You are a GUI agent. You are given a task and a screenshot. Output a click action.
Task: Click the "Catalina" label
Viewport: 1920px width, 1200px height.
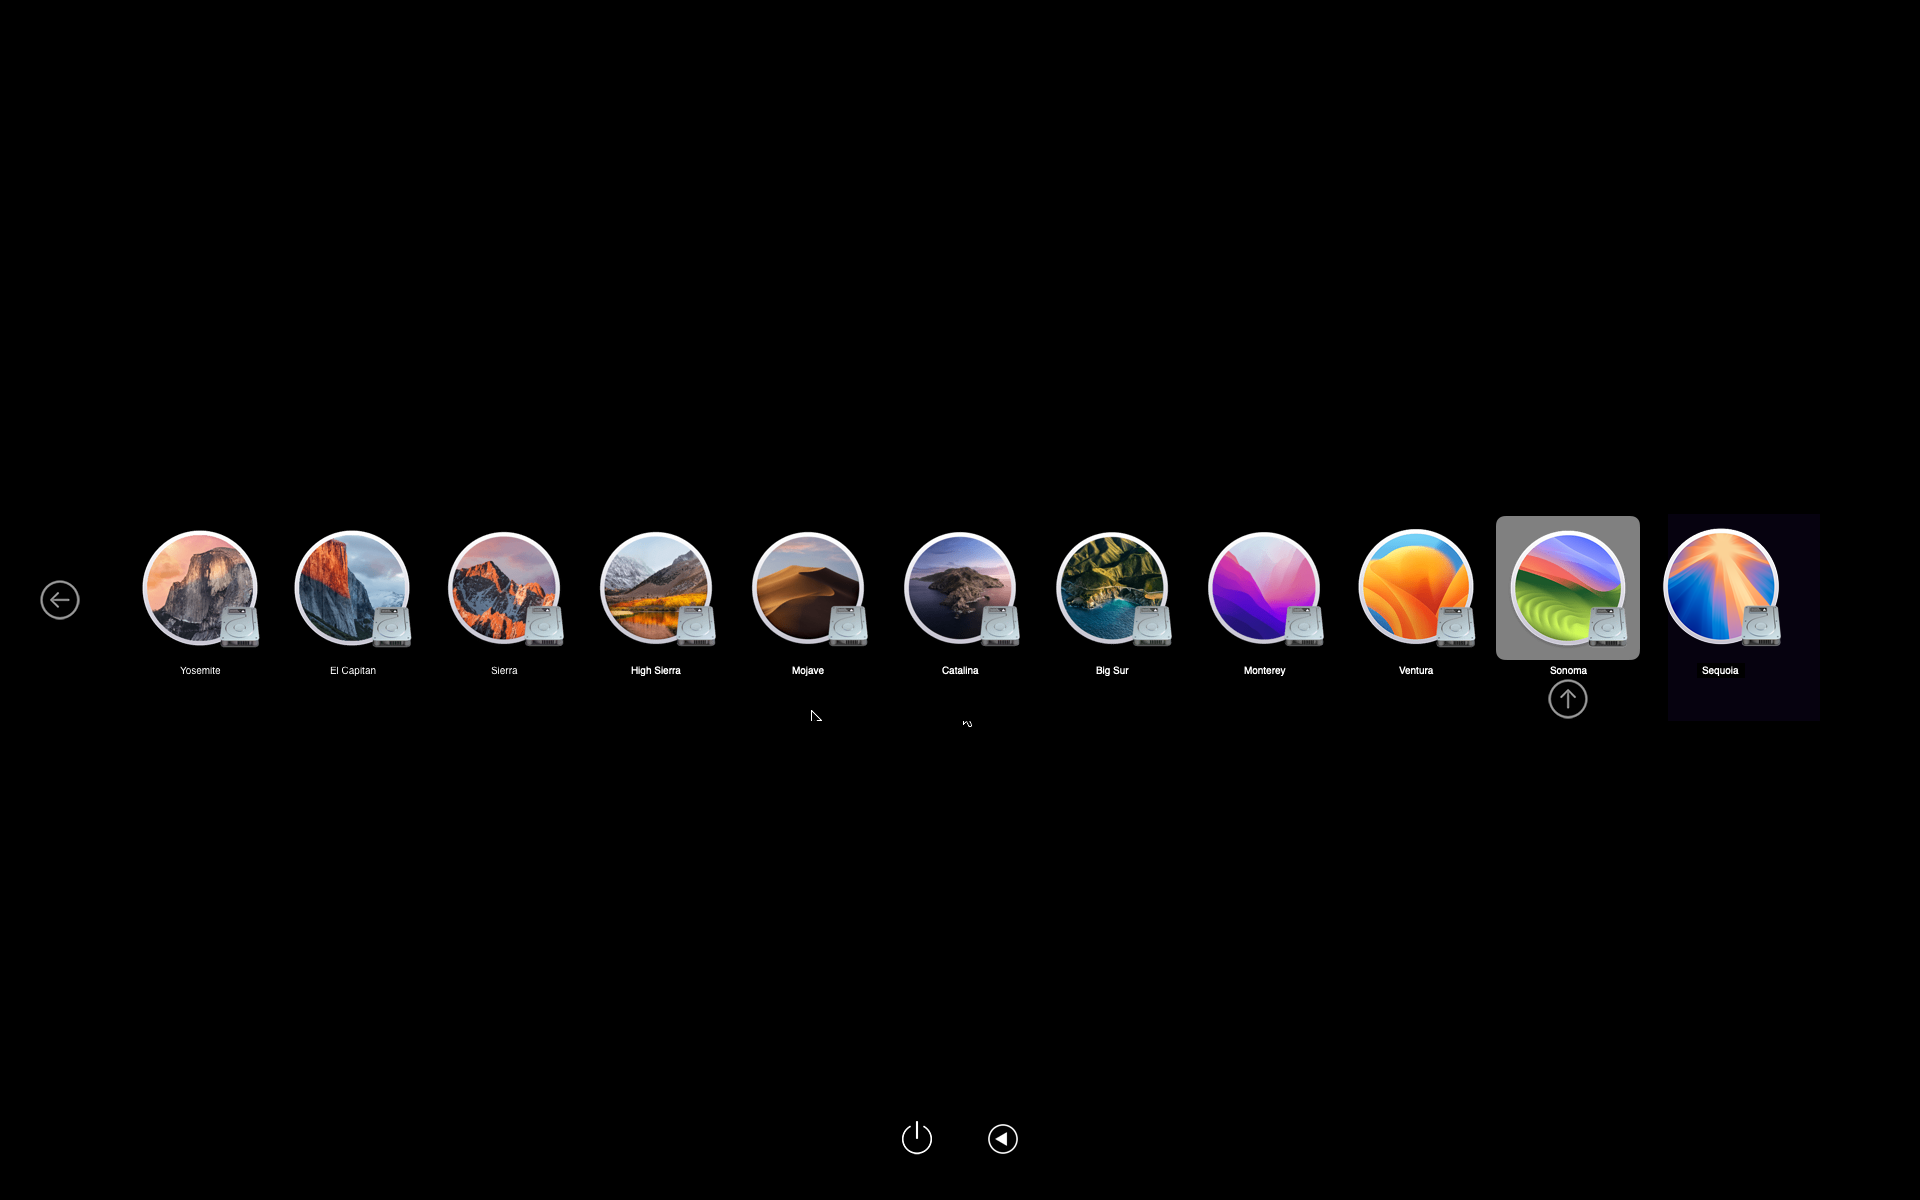click(x=960, y=671)
